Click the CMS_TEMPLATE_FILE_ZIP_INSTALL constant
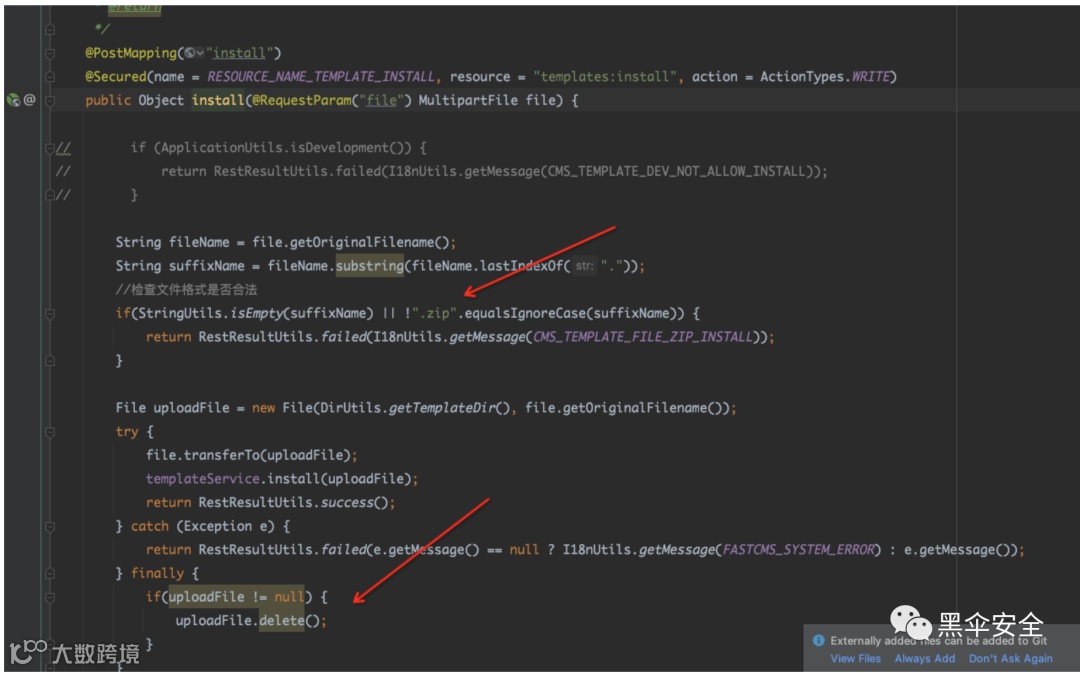The height and width of the screenshot is (673, 1080). tap(643, 337)
